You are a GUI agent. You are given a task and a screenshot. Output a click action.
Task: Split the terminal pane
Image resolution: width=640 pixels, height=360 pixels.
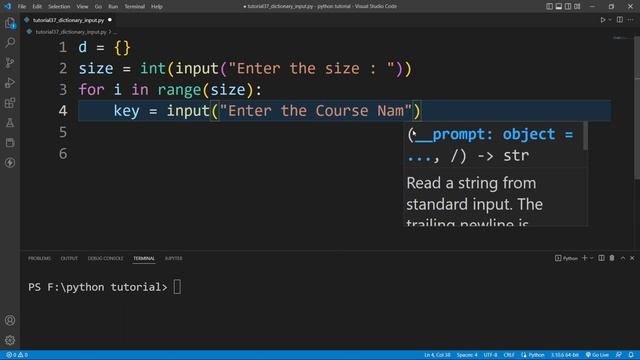[601, 258]
